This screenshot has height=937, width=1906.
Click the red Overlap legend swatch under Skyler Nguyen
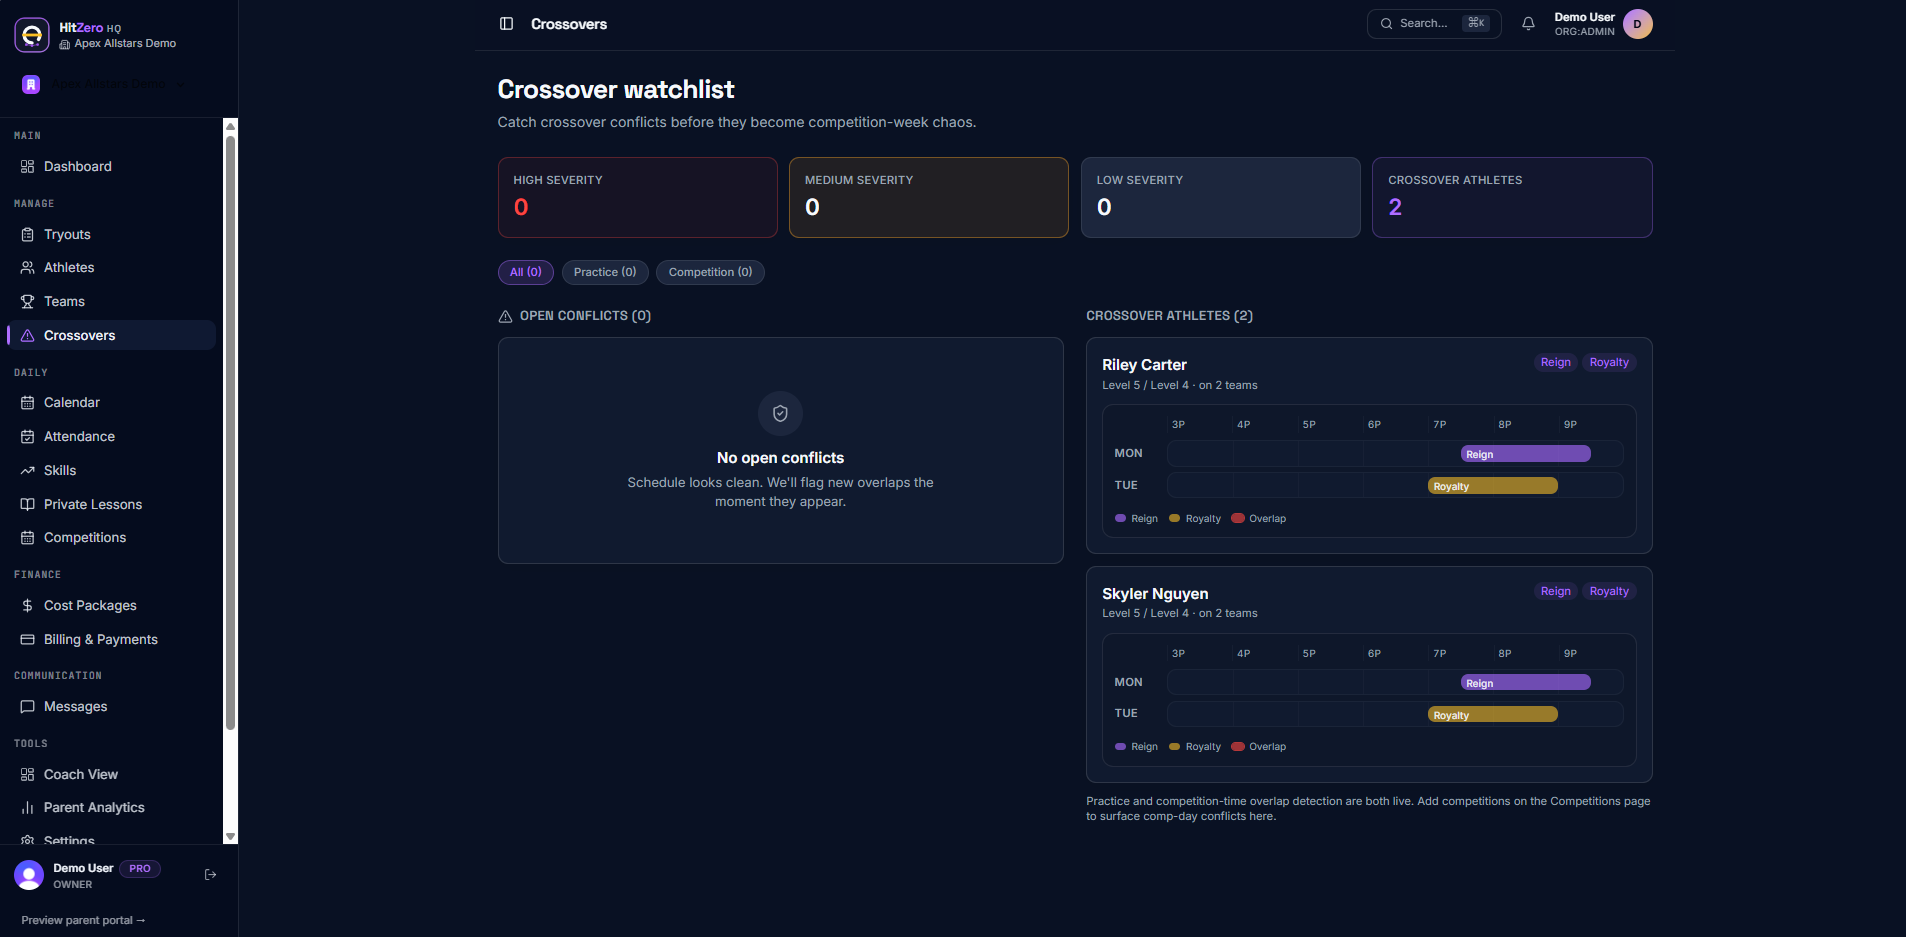(x=1238, y=747)
